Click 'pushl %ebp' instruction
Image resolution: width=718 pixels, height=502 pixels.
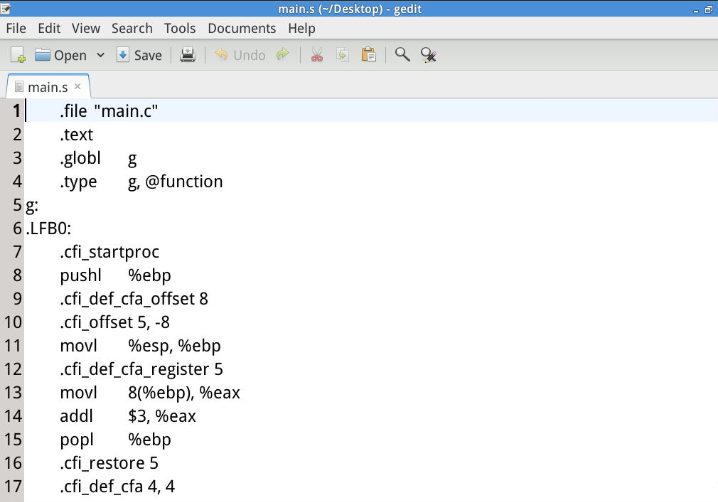pyautogui.click(x=115, y=276)
